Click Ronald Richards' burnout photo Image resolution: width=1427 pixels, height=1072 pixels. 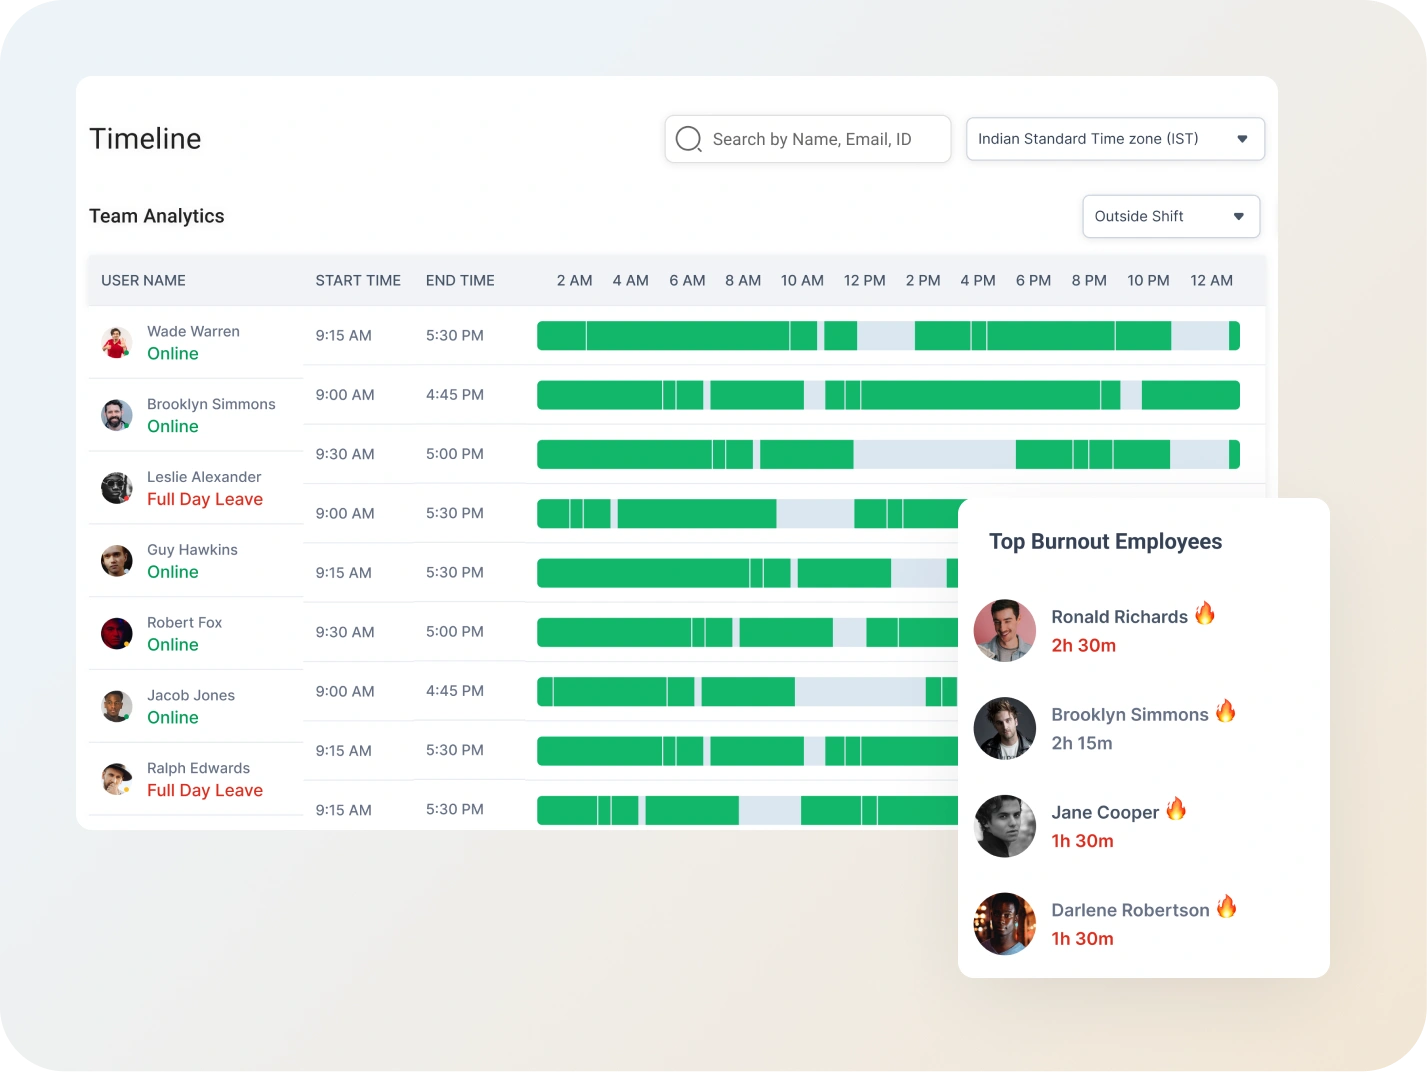point(1004,630)
